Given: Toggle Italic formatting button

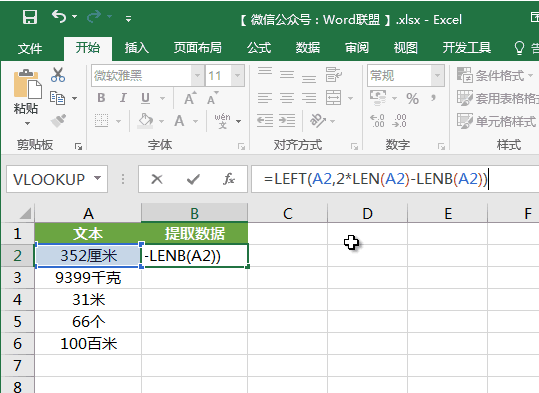Looking at the screenshot, I should tap(123, 98).
